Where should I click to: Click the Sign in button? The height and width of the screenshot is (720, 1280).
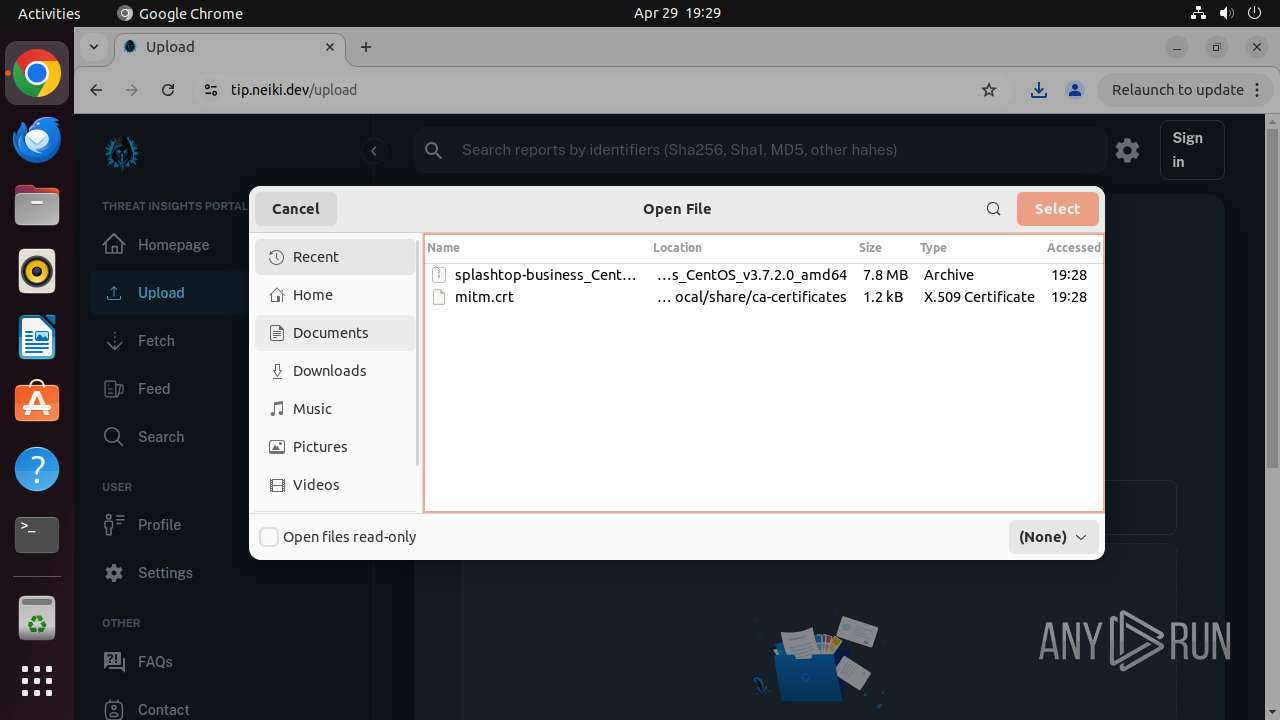pos(1192,150)
